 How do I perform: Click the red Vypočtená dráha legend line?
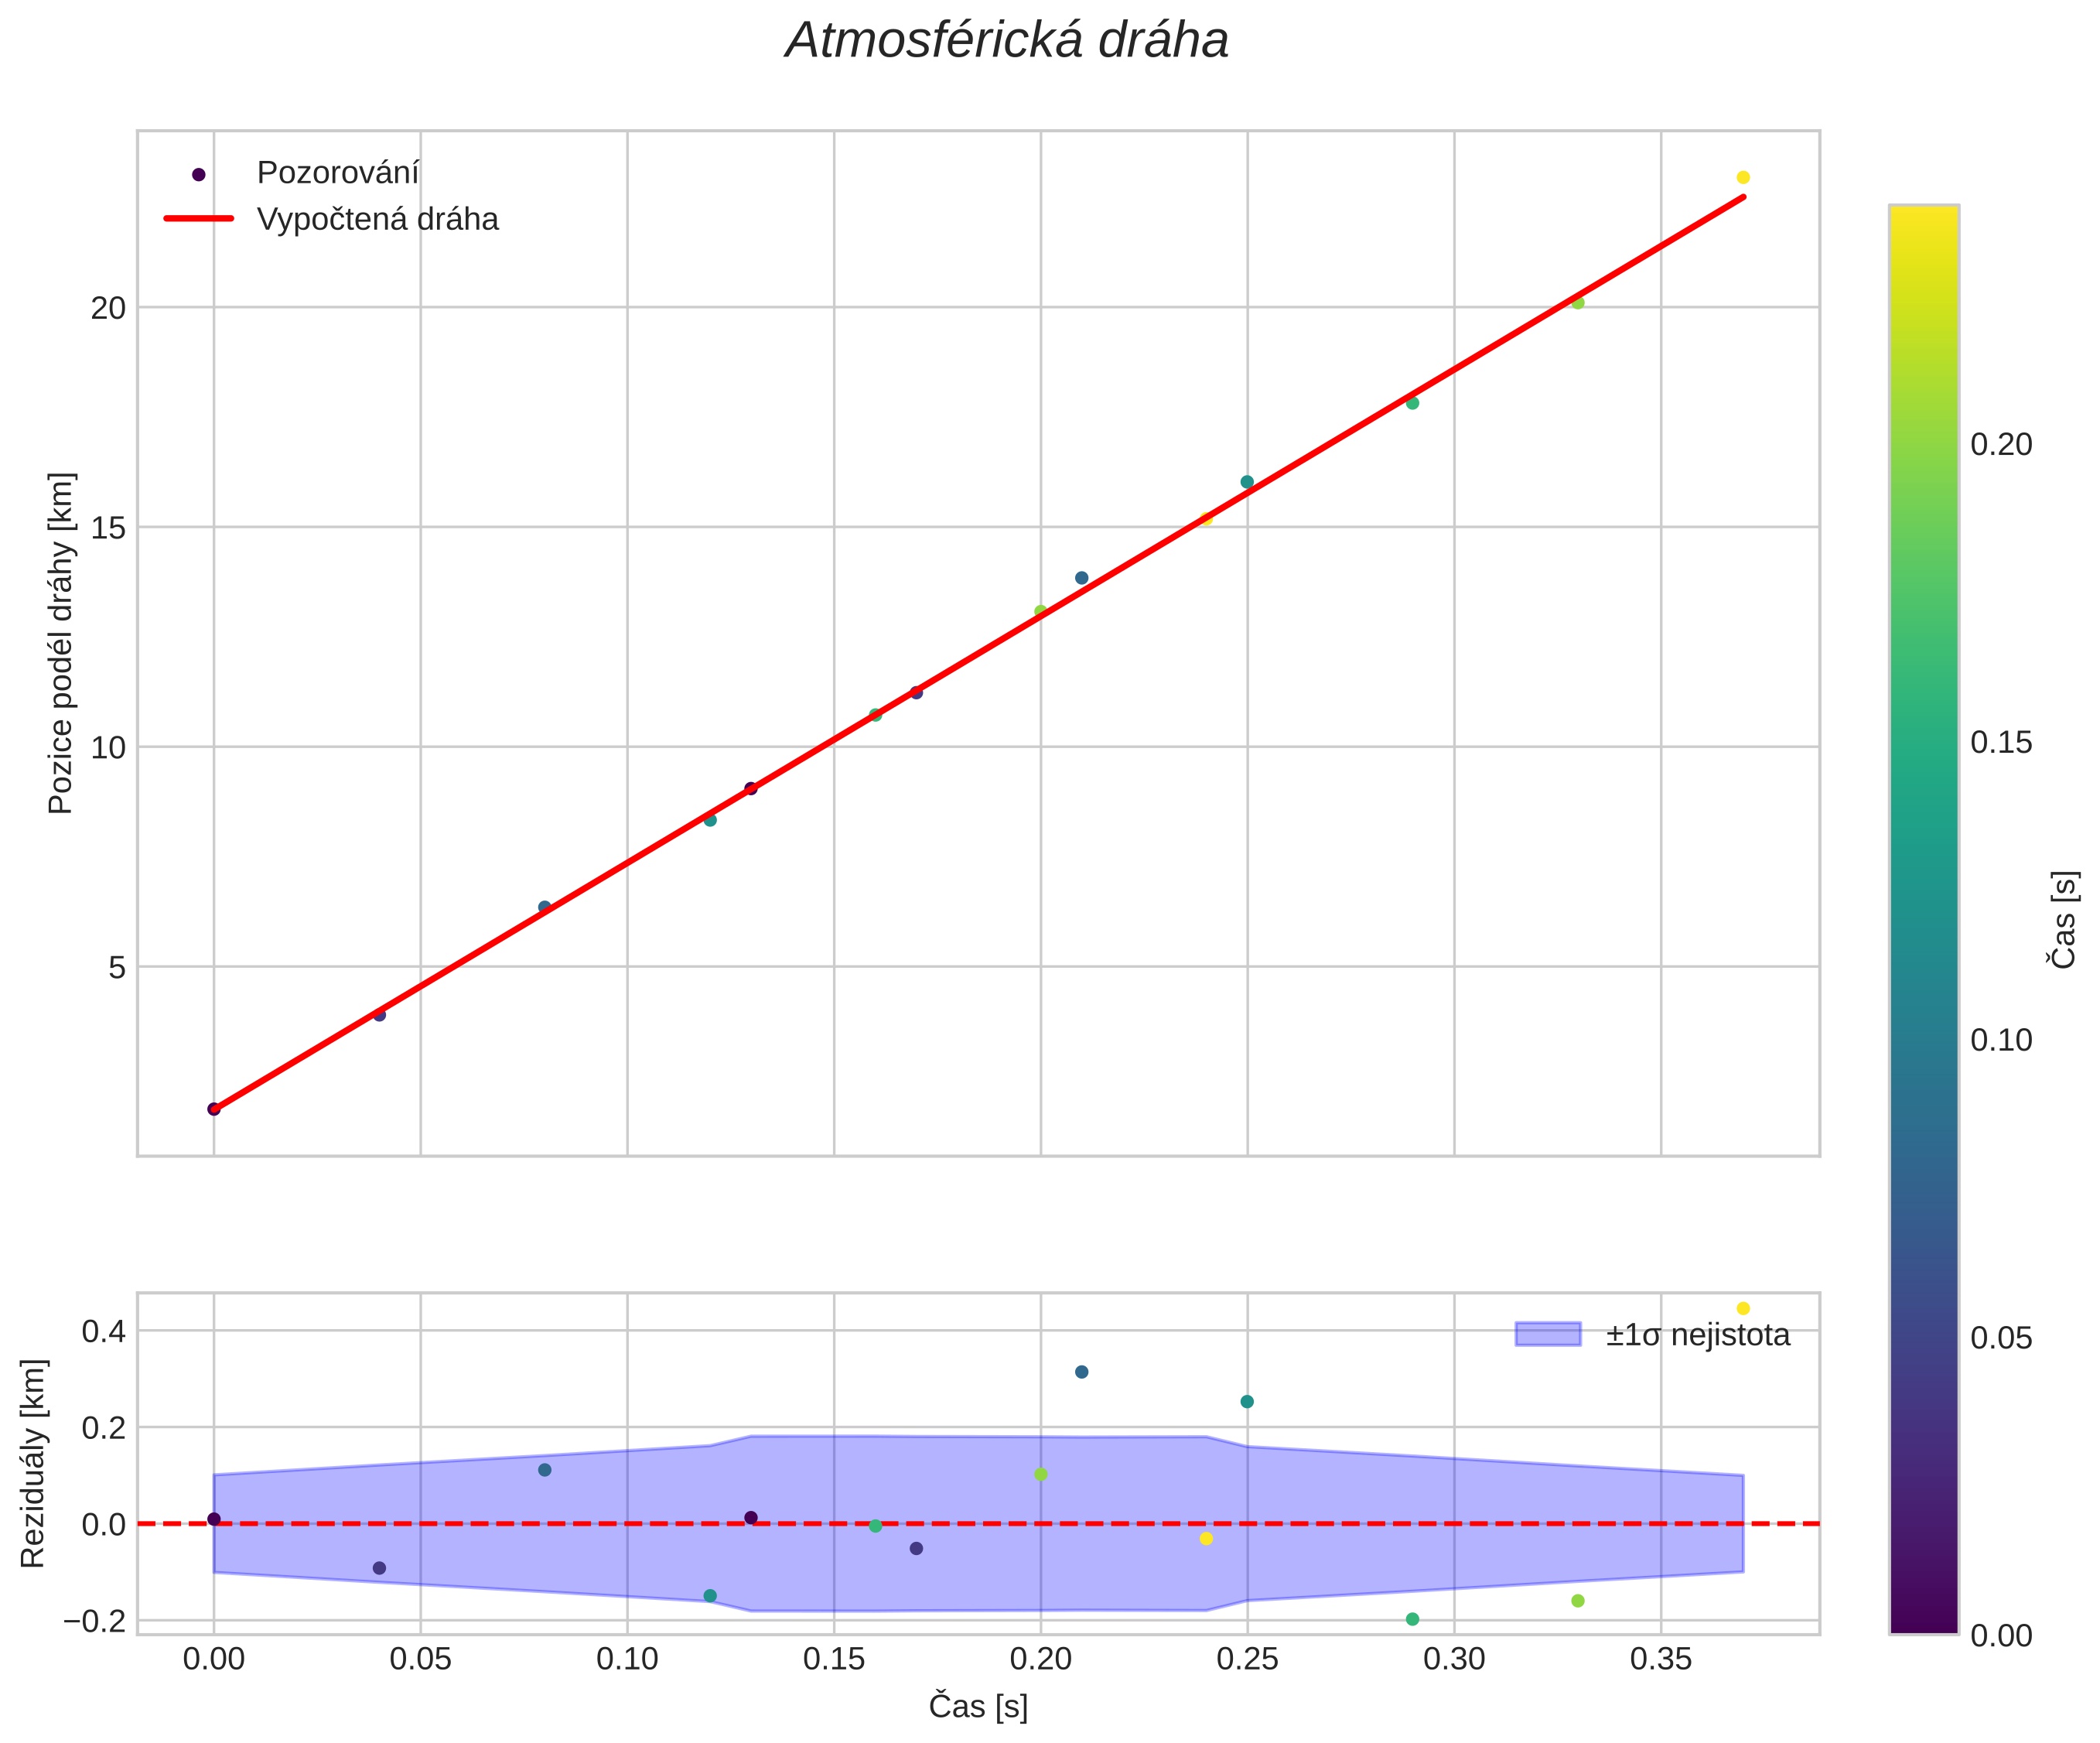pyautogui.click(x=198, y=218)
